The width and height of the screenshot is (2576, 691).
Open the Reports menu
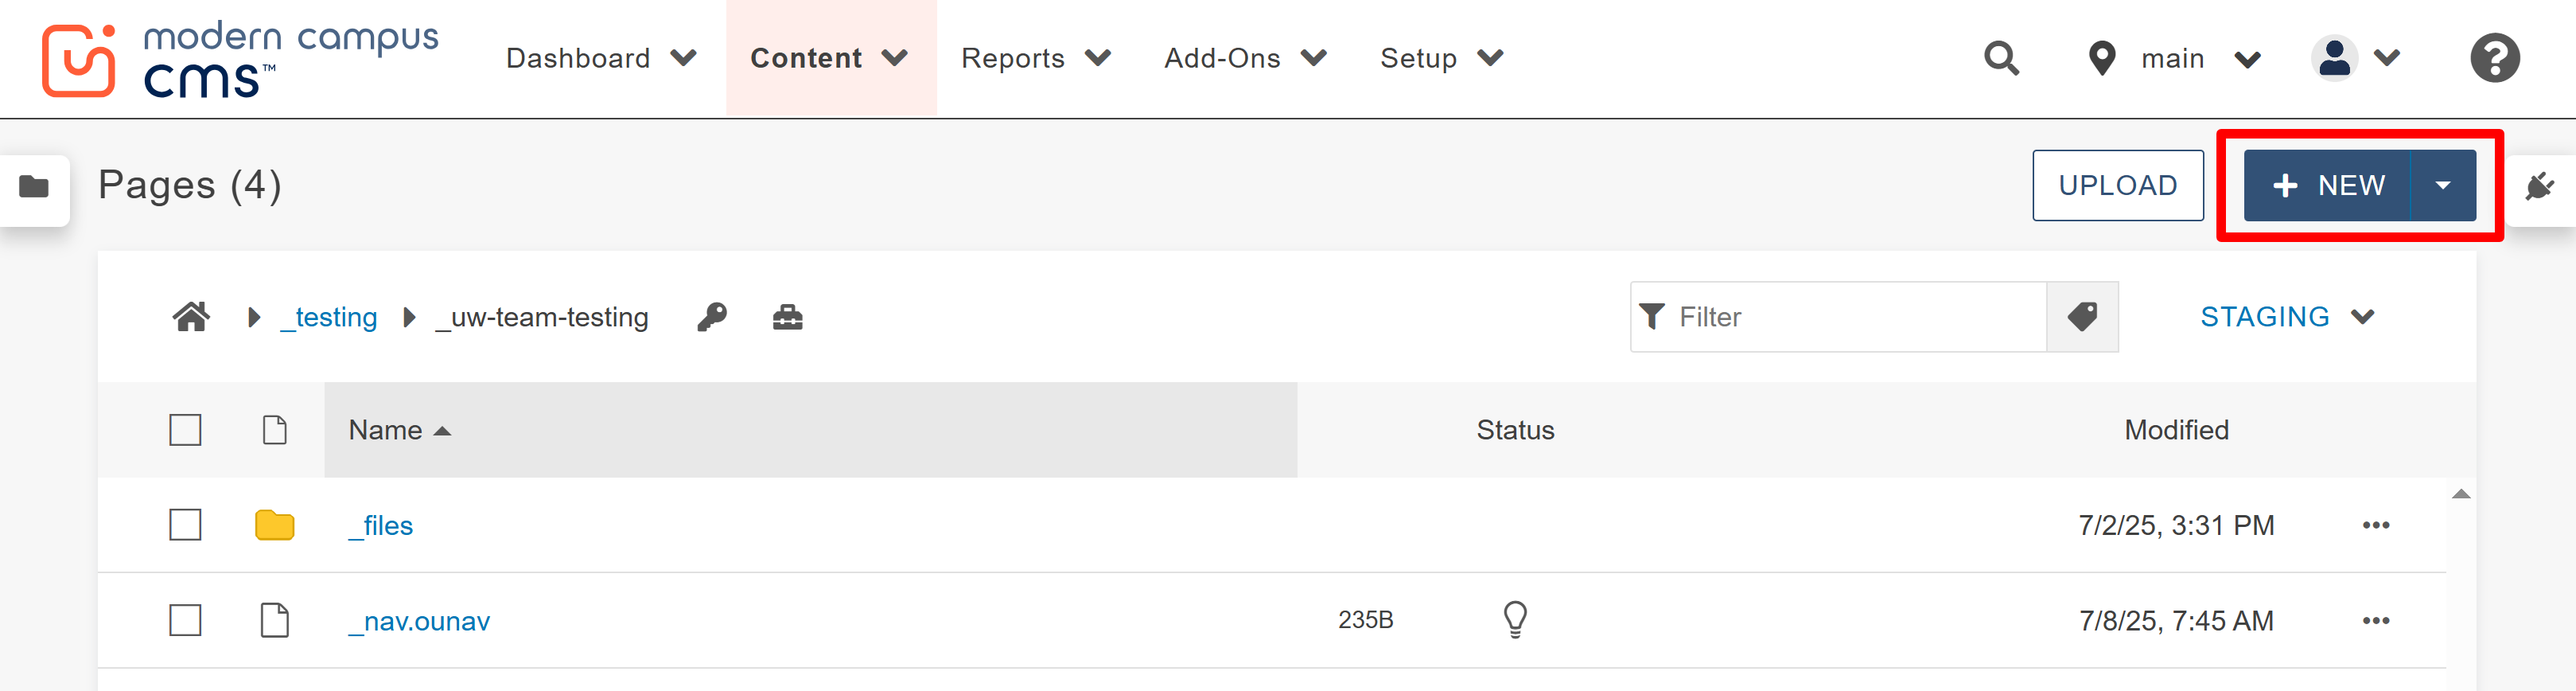(1013, 58)
